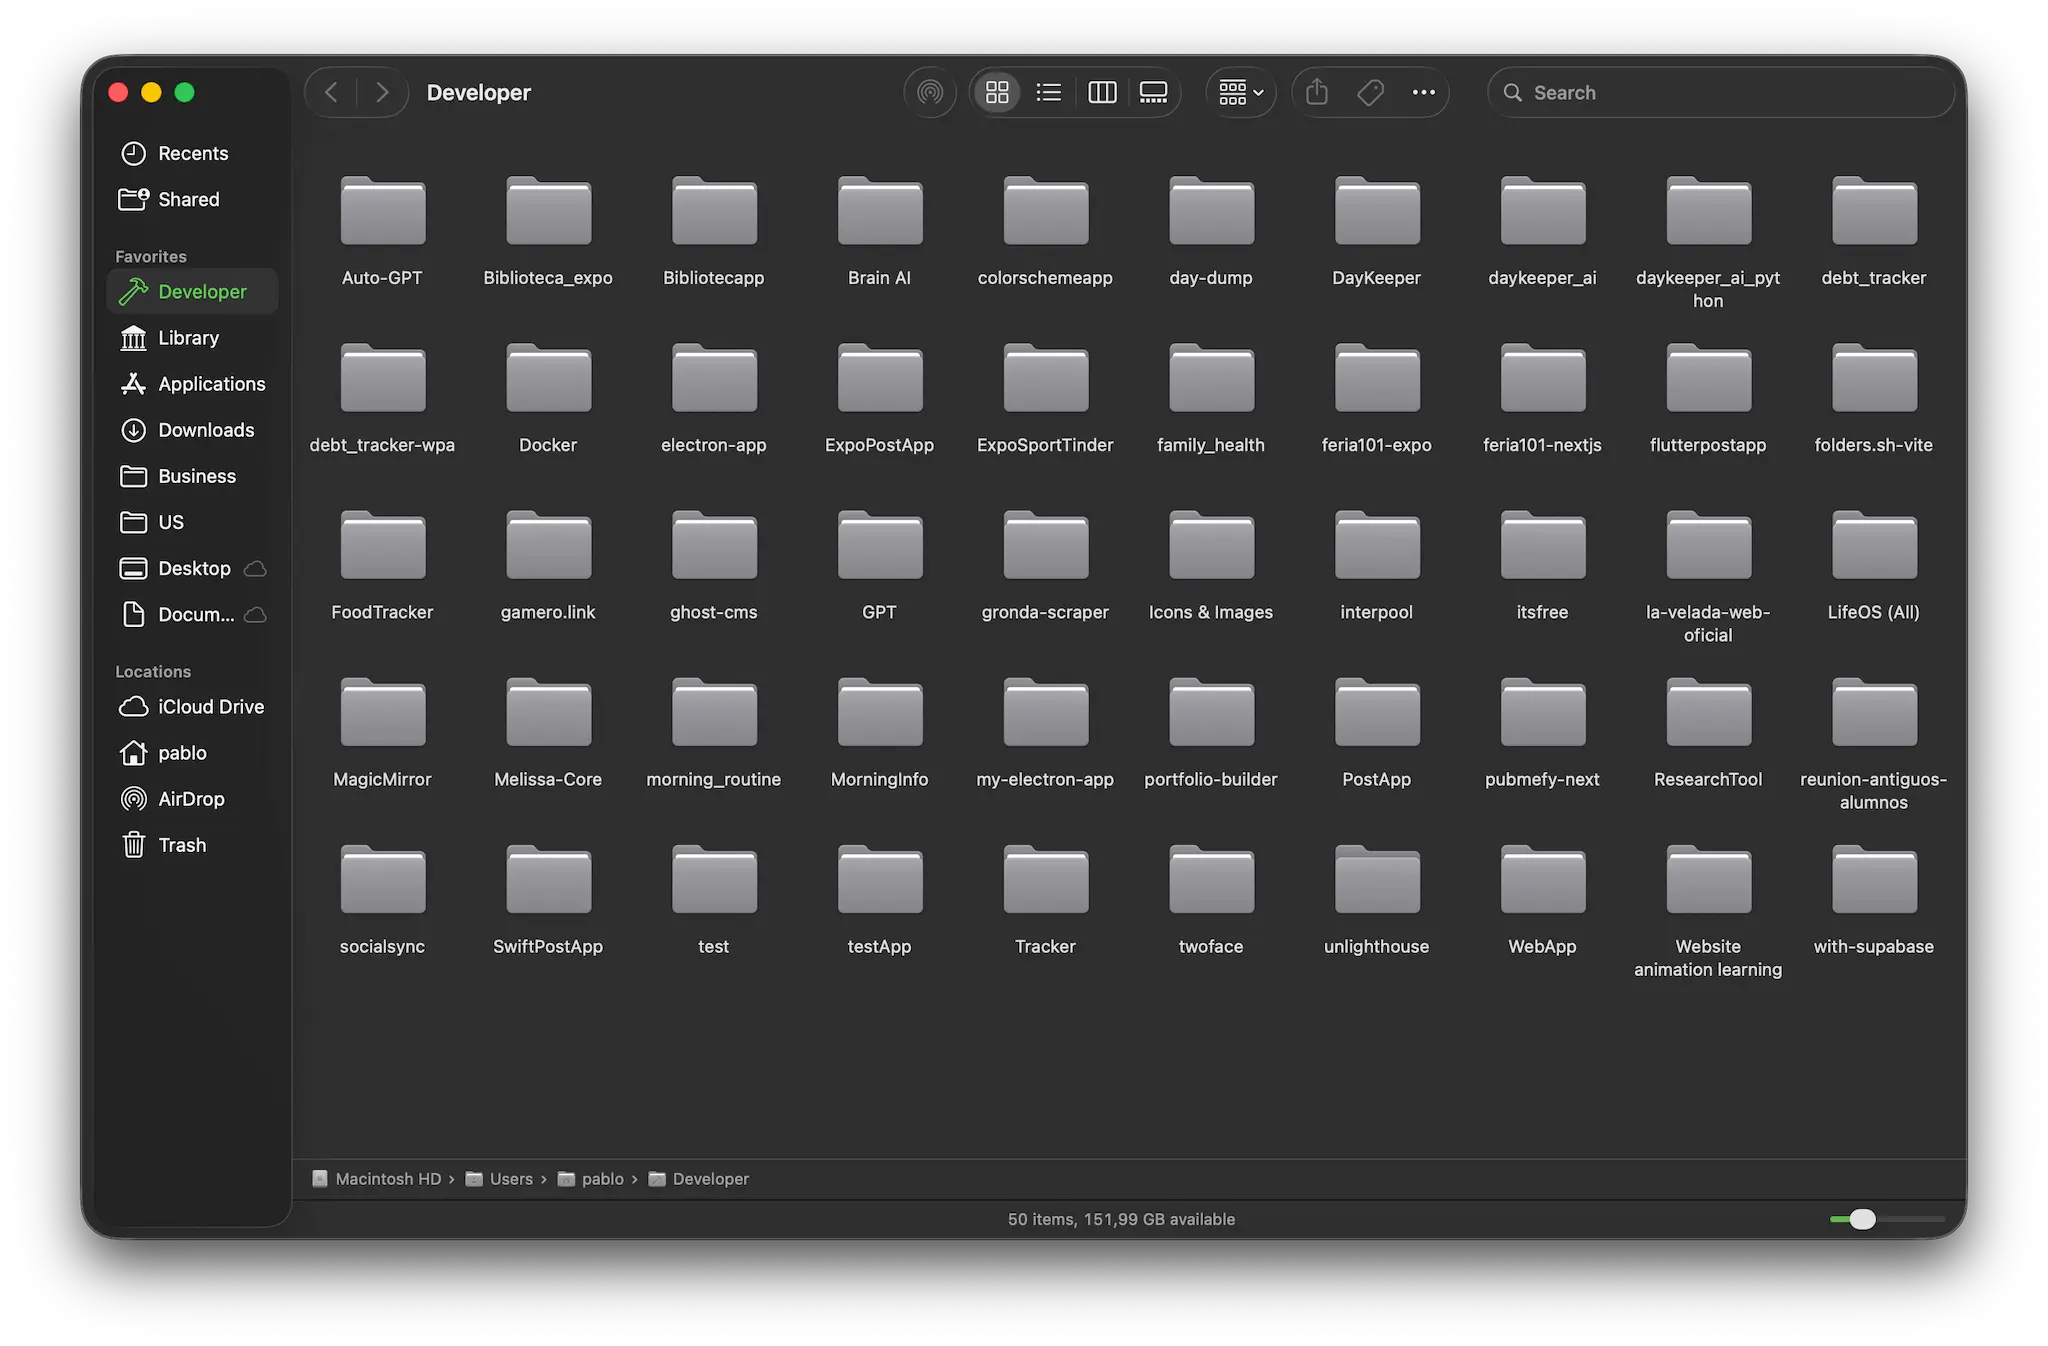Switch to gallery view
The height and width of the screenshot is (1346, 2048).
point(1153,93)
